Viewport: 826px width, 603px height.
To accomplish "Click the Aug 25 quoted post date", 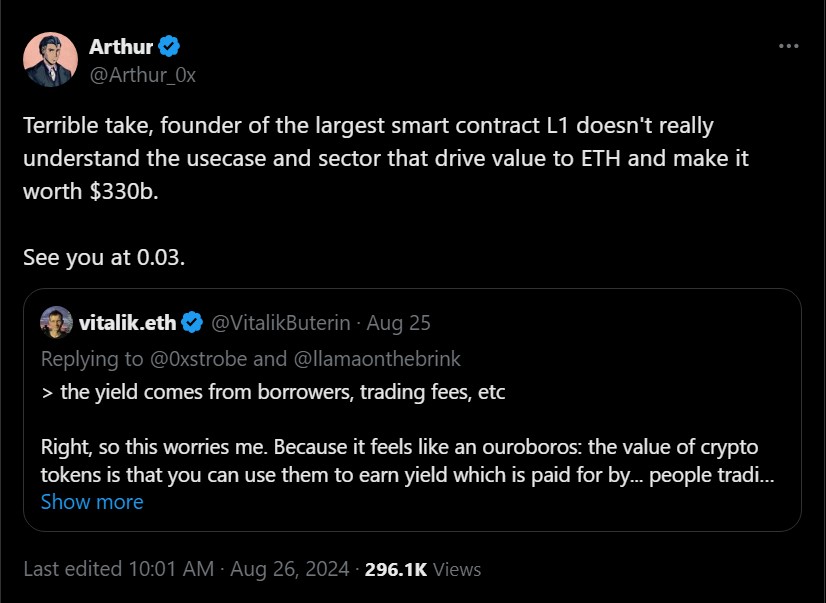I will click(399, 323).
